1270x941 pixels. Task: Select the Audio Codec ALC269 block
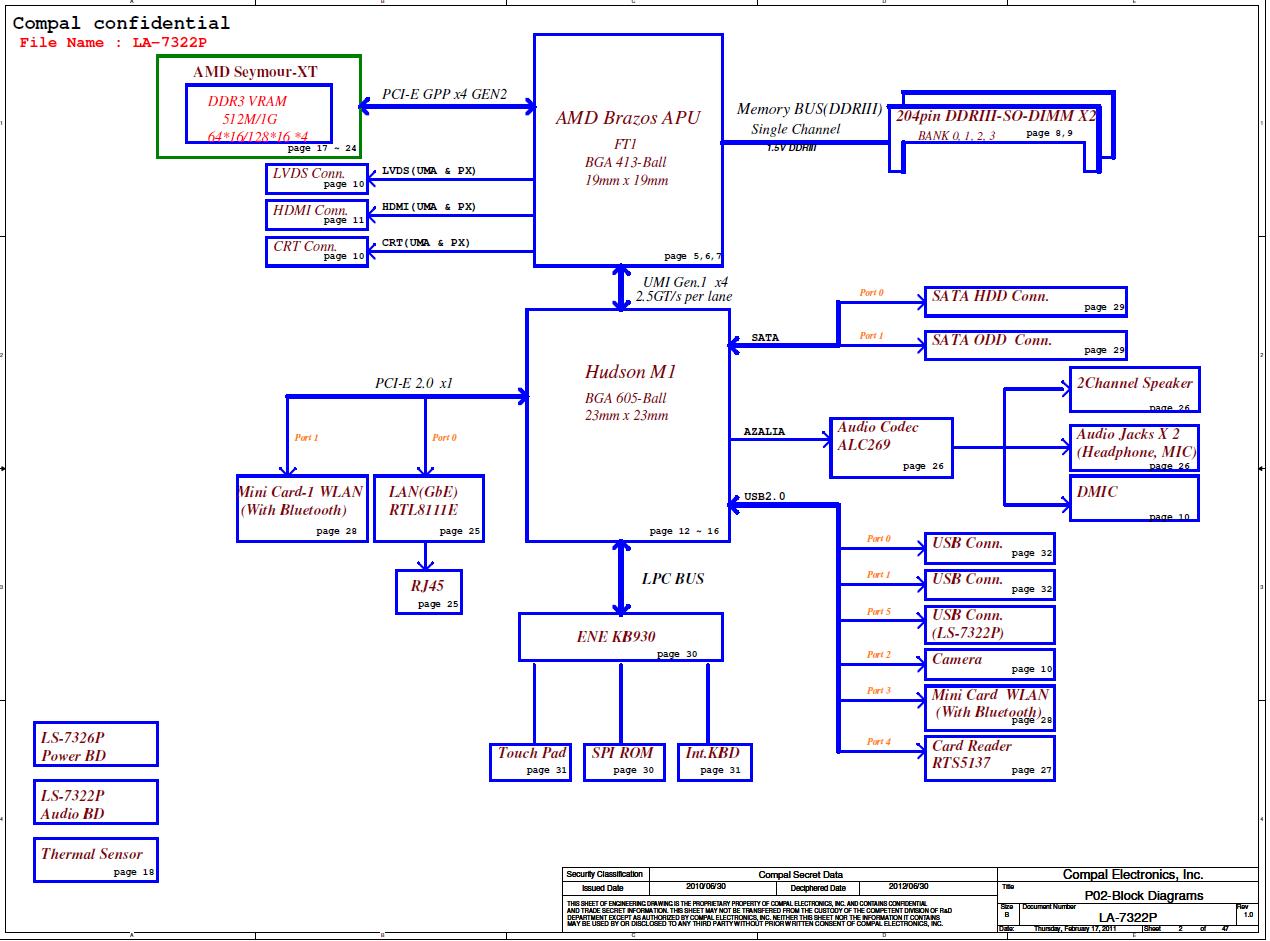coord(891,447)
